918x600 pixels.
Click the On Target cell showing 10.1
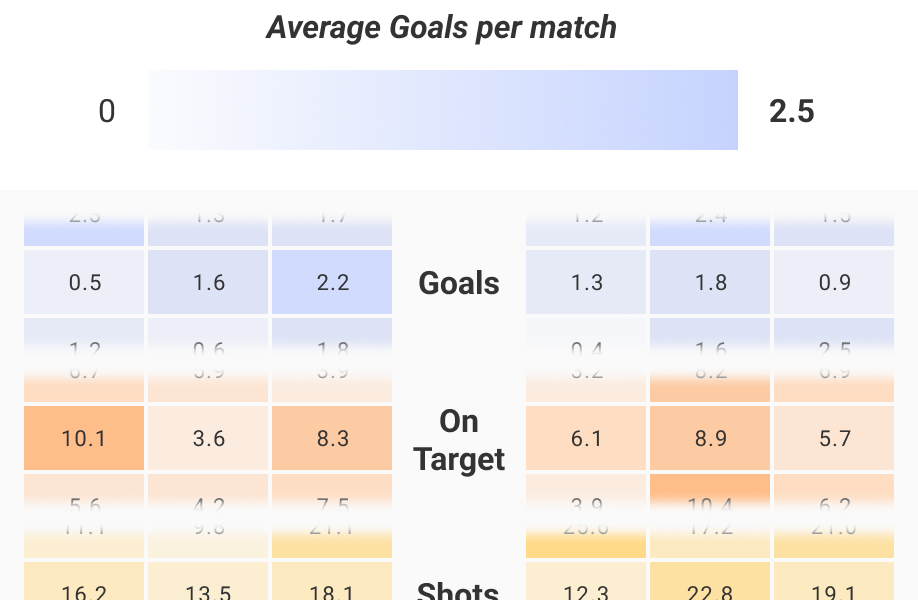[85, 438]
